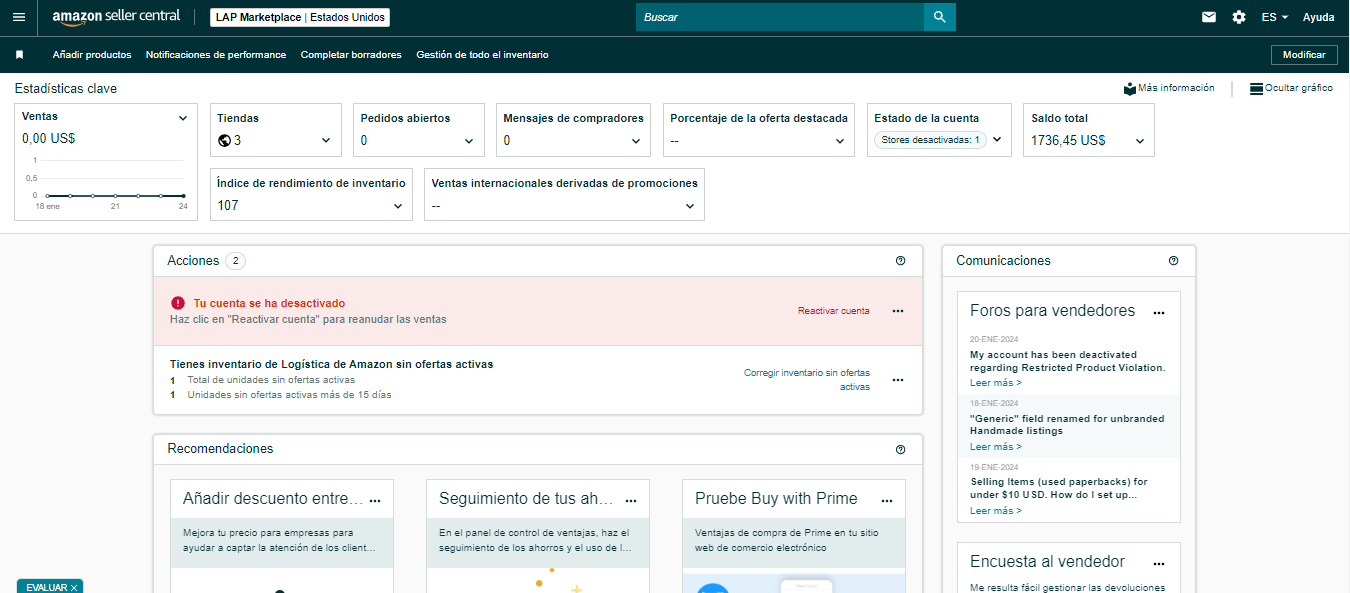
Task: Click the Stores desactivadas: 1 badge
Action: tap(930, 140)
